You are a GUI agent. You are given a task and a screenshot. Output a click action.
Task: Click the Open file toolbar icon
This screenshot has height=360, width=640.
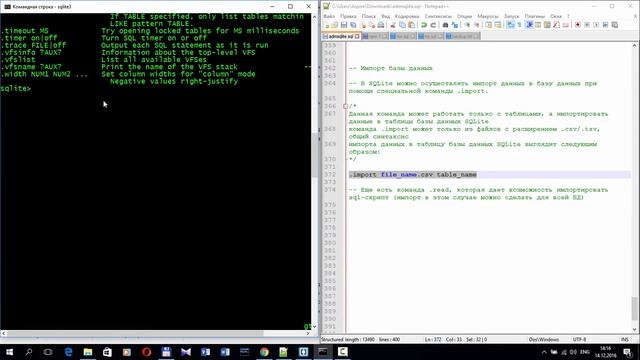335,25
